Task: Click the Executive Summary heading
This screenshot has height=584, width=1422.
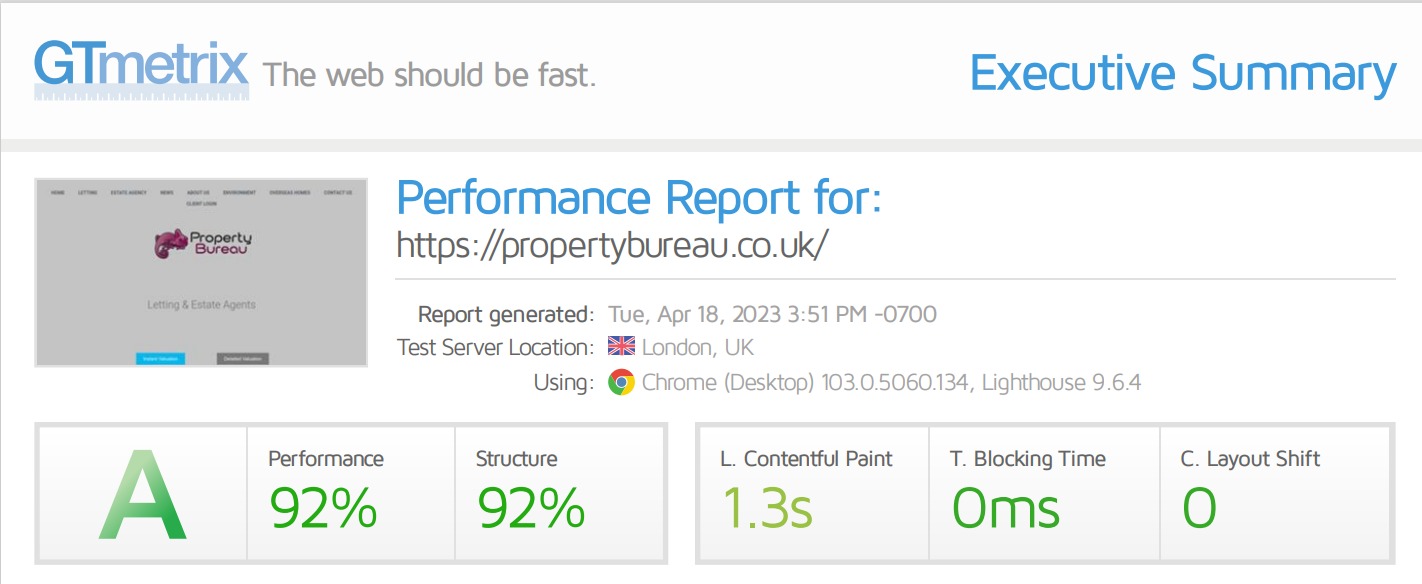Action: 1182,74
